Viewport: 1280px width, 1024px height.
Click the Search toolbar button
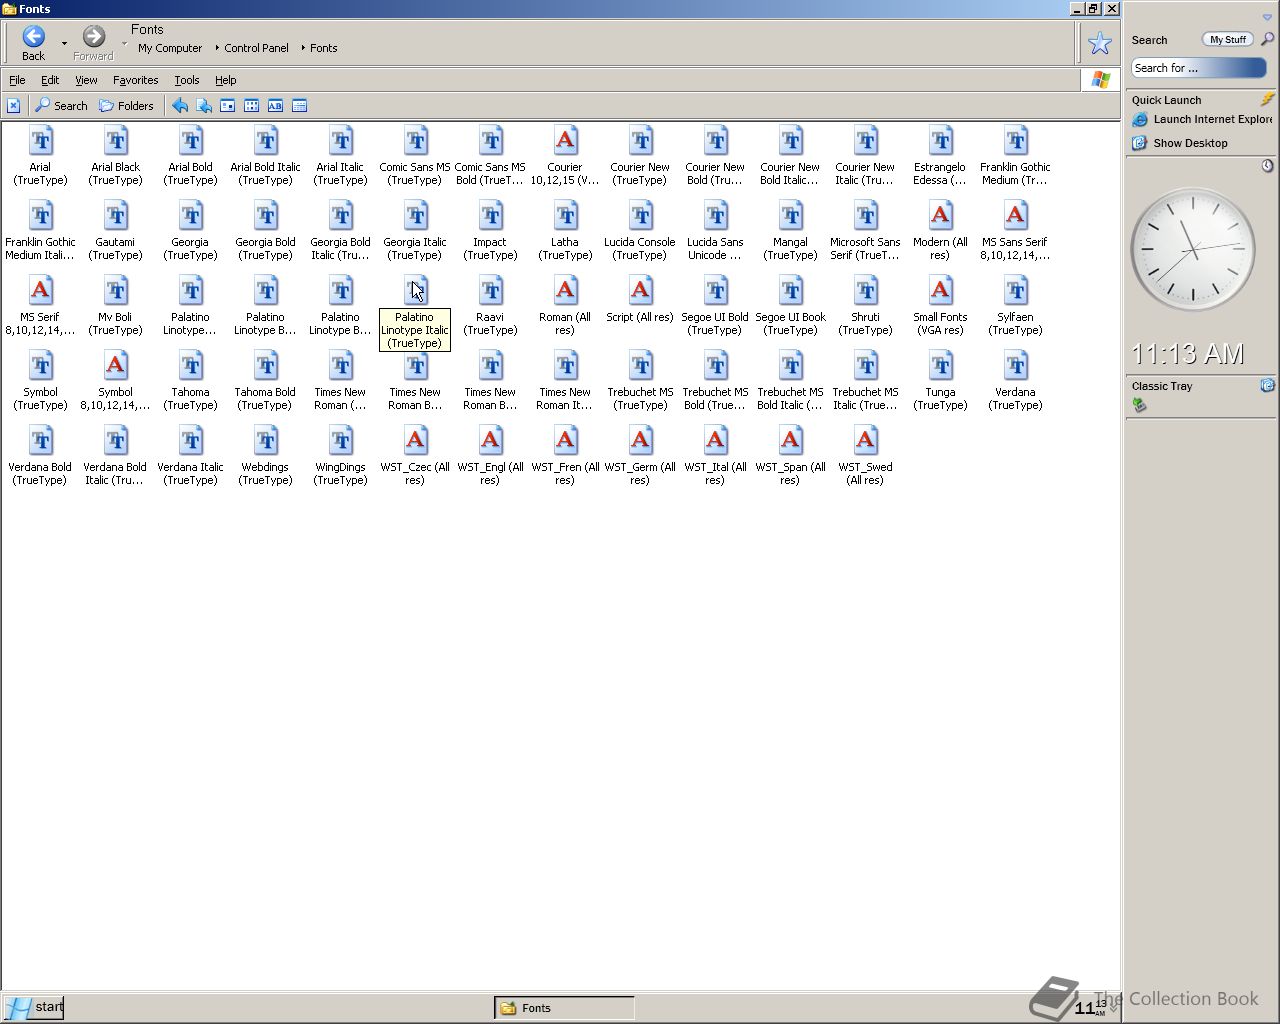tap(62, 105)
